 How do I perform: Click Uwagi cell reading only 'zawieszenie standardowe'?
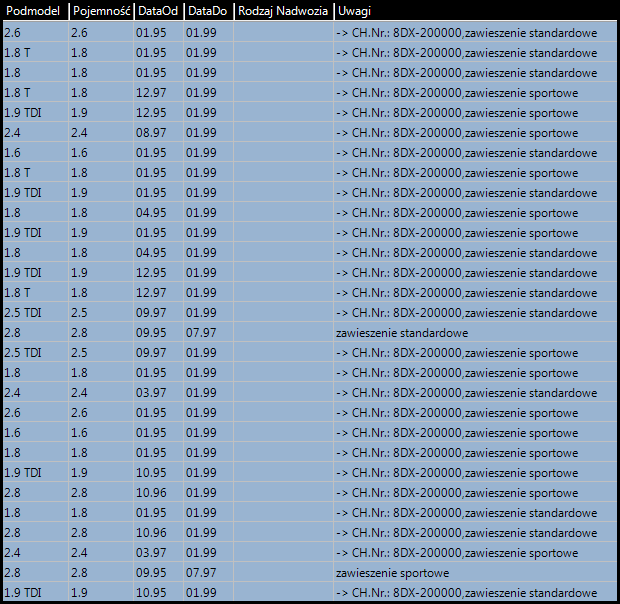pos(402,333)
